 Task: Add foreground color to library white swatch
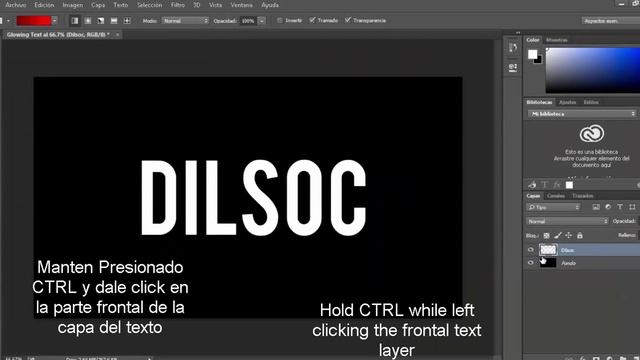click(x=569, y=185)
